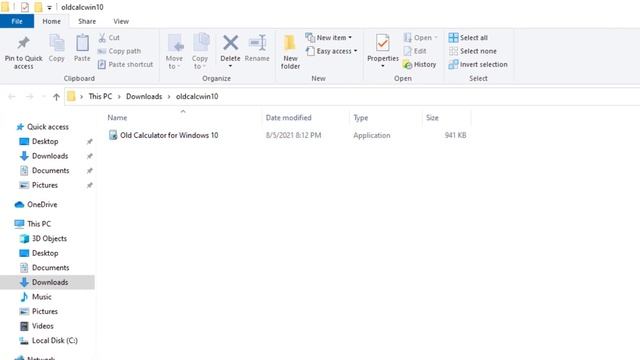This screenshot has height=360, width=640.
Task: Open the Videos folder
Action: [x=42, y=326]
